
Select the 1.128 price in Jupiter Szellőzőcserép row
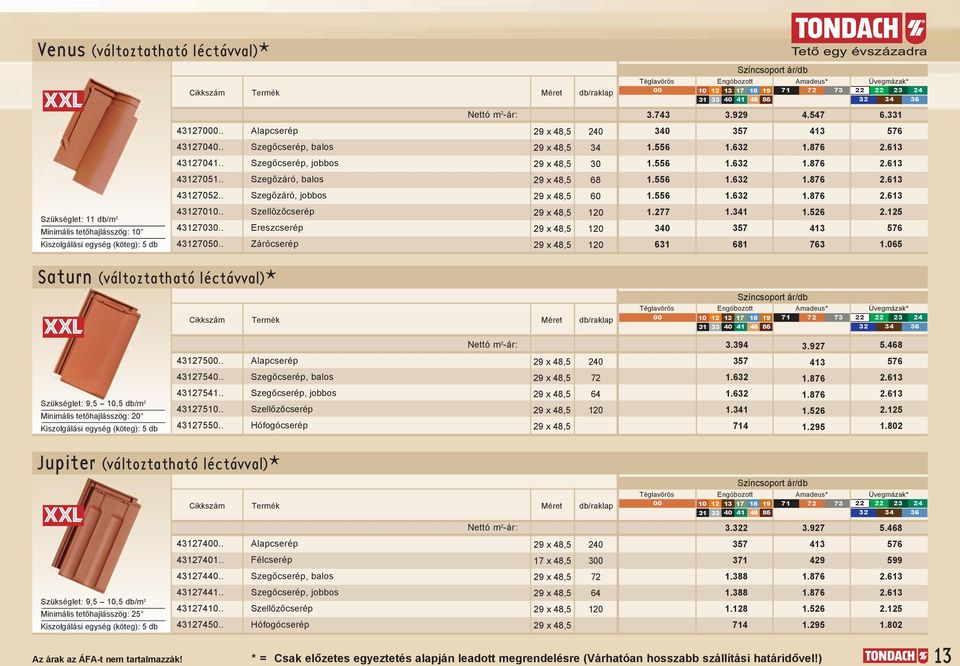click(x=737, y=609)
